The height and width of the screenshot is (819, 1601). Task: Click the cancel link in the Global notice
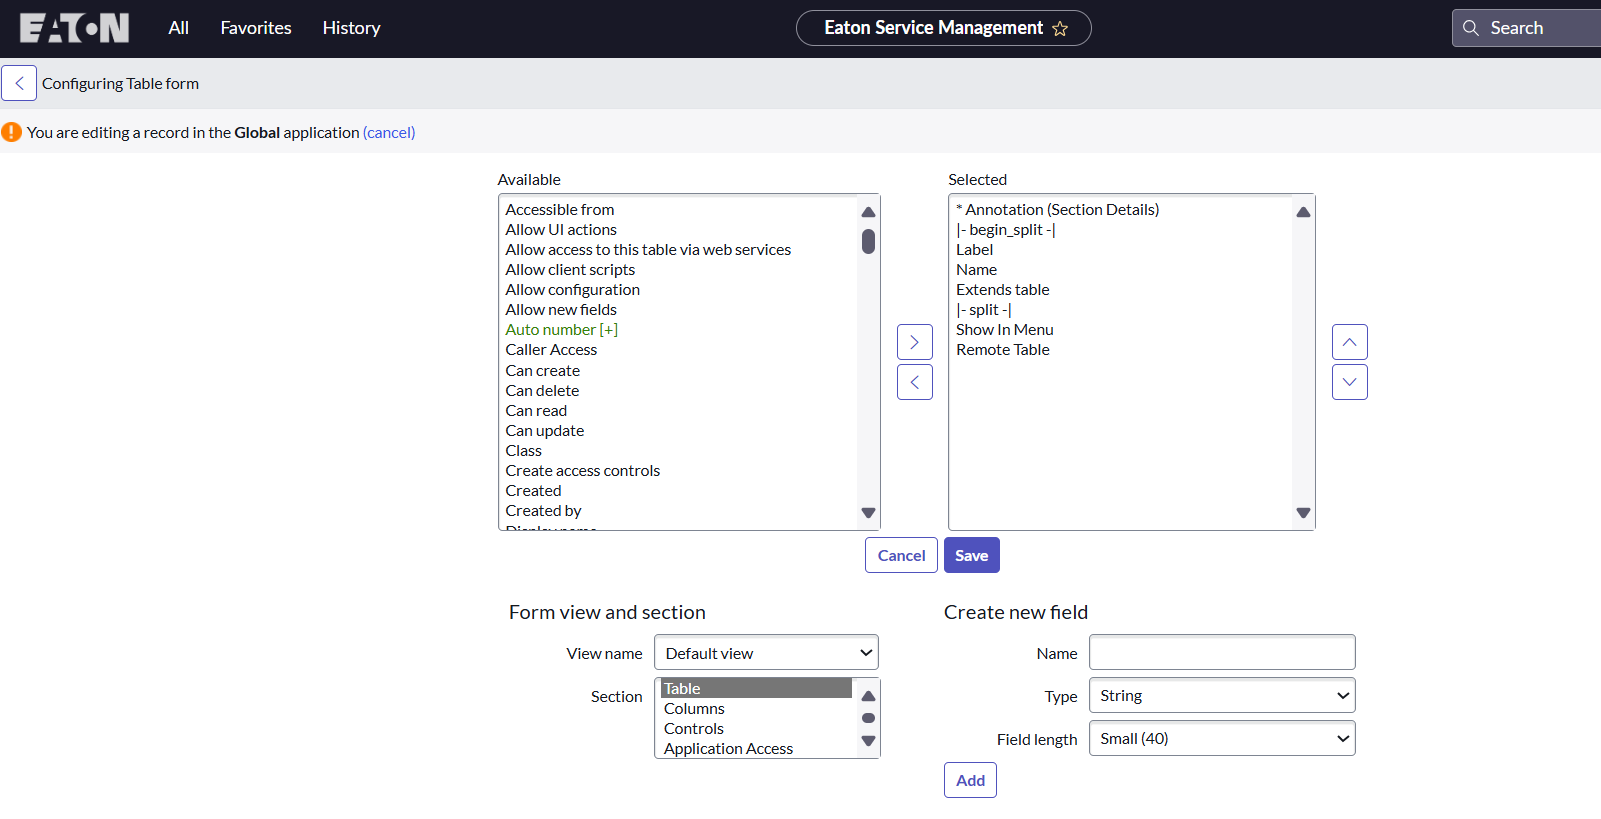pyautogui.click(x=389, y=132)
